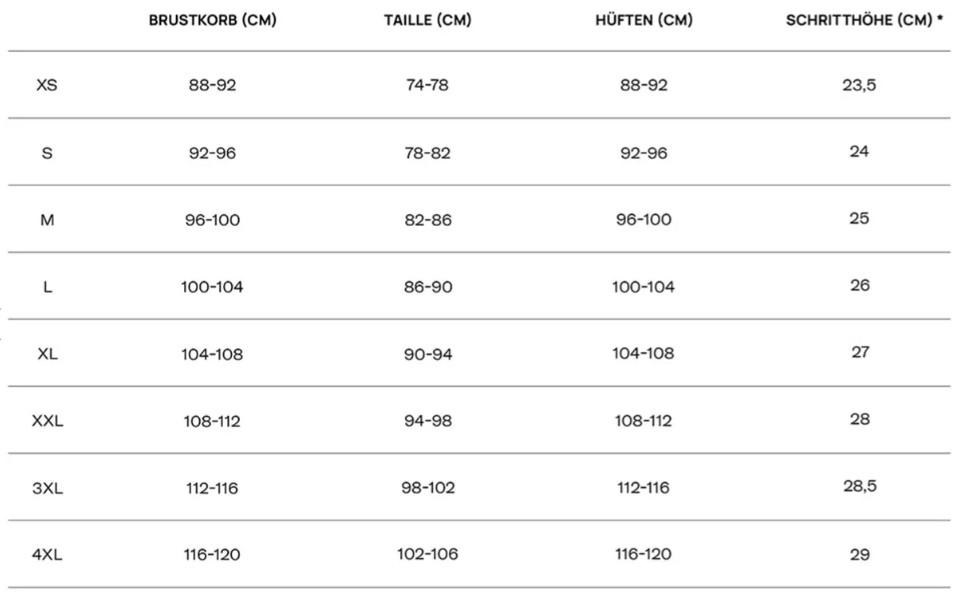Click the Taille (cm) column header

[427, 20]
